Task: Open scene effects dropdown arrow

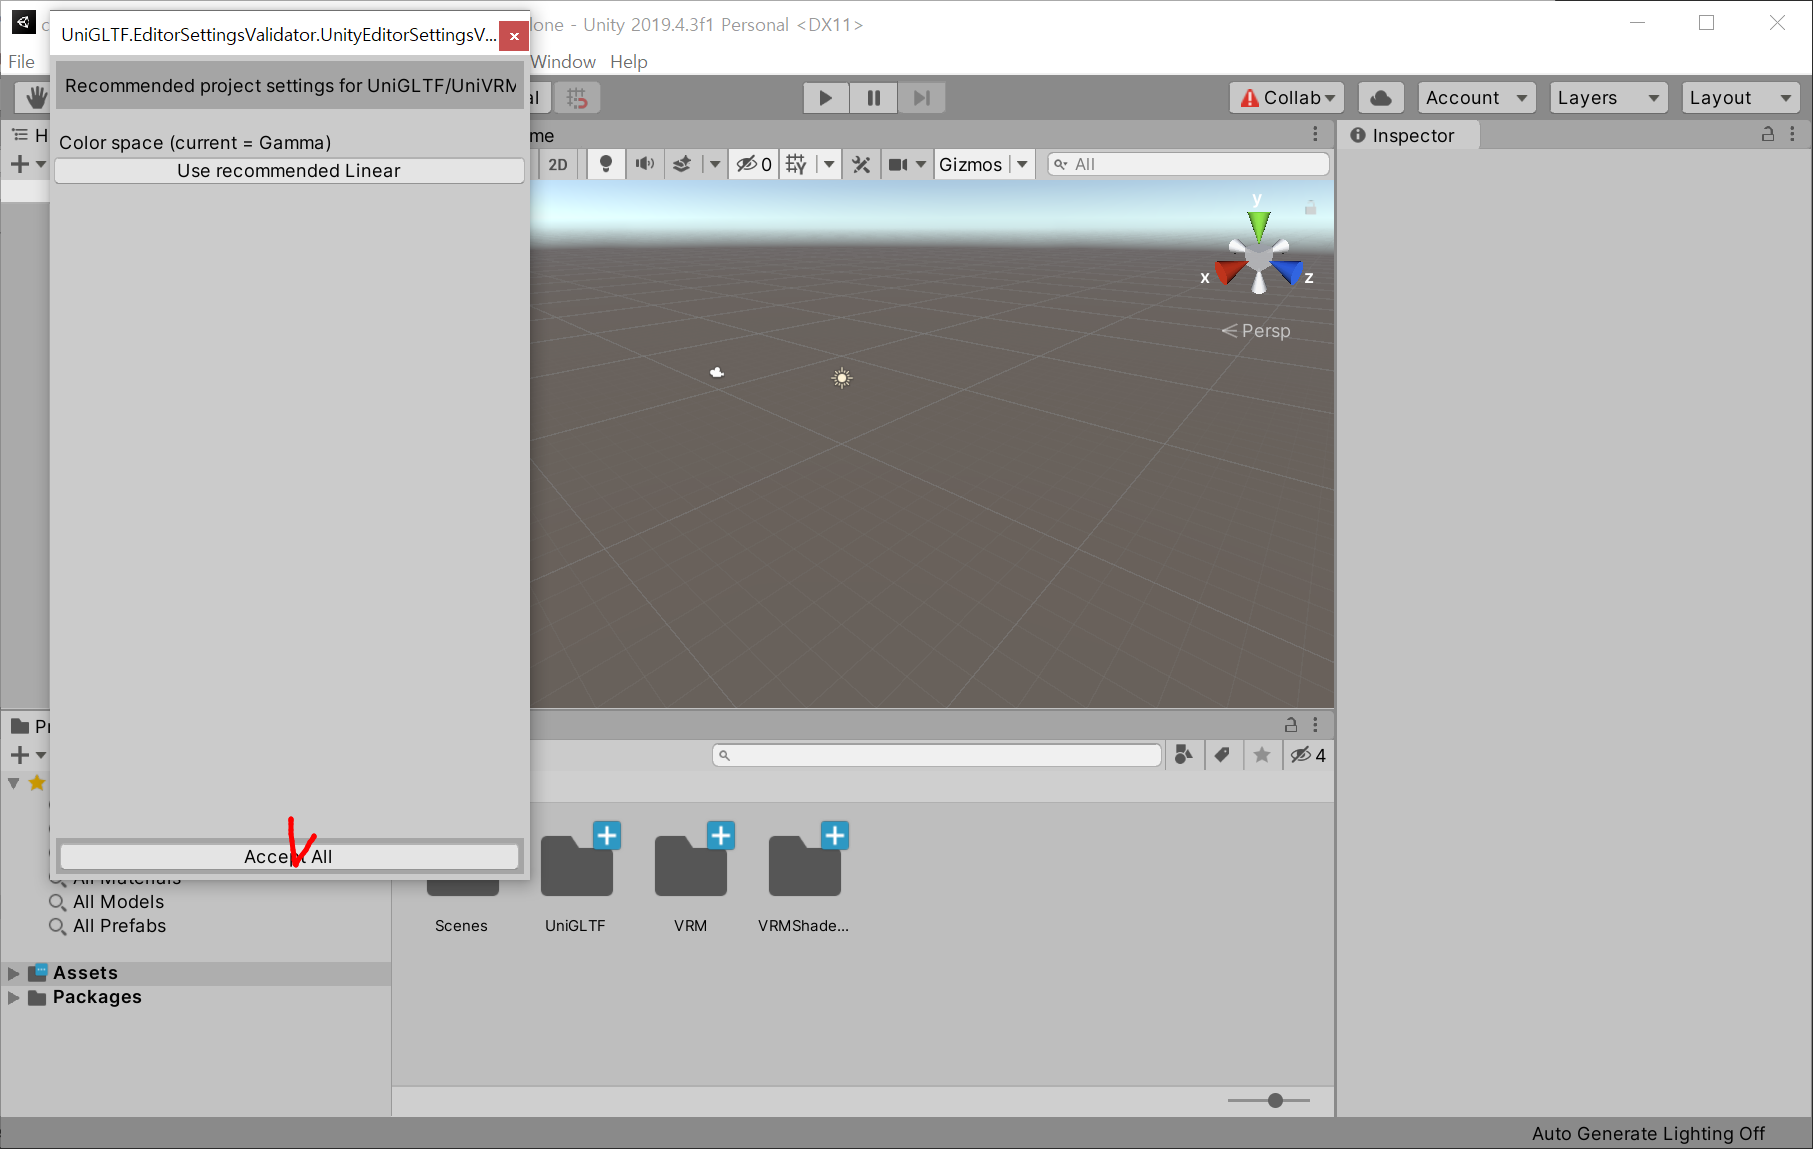Action: point(714,165)
